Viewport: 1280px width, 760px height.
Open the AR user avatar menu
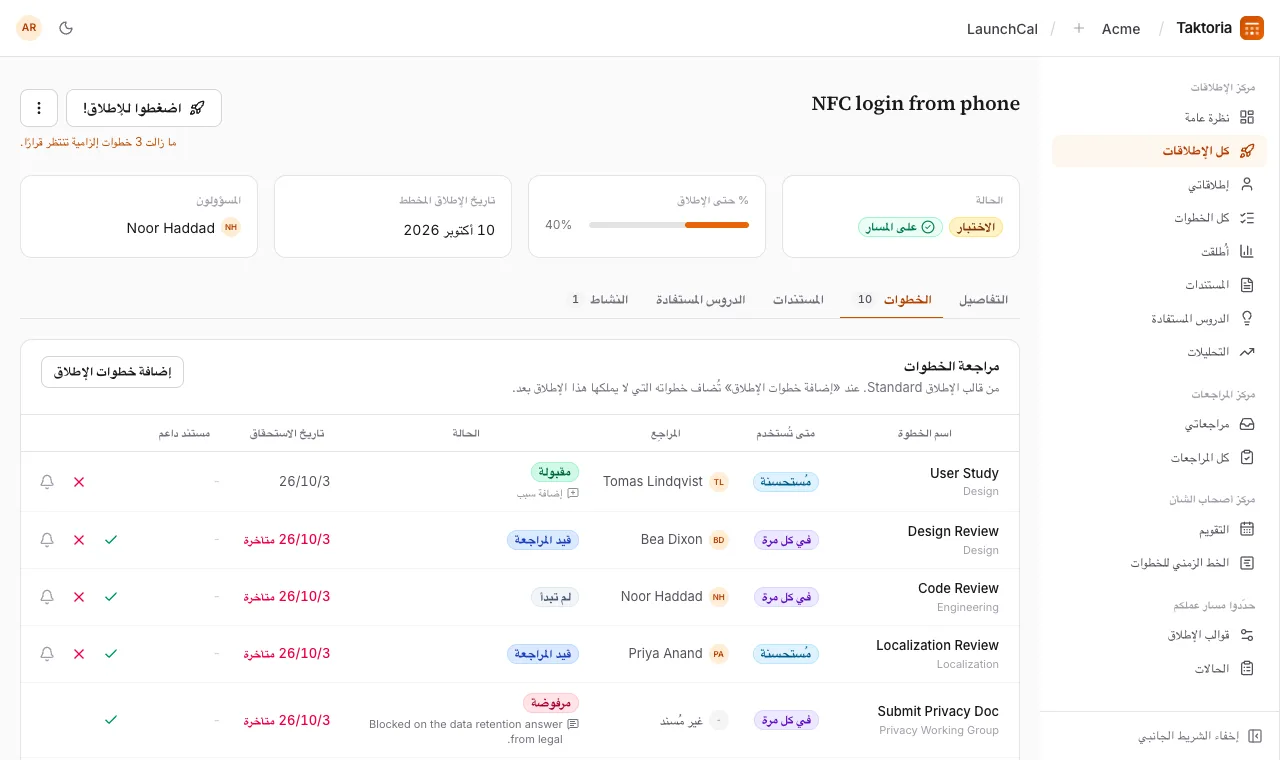(x=29, y=28)
